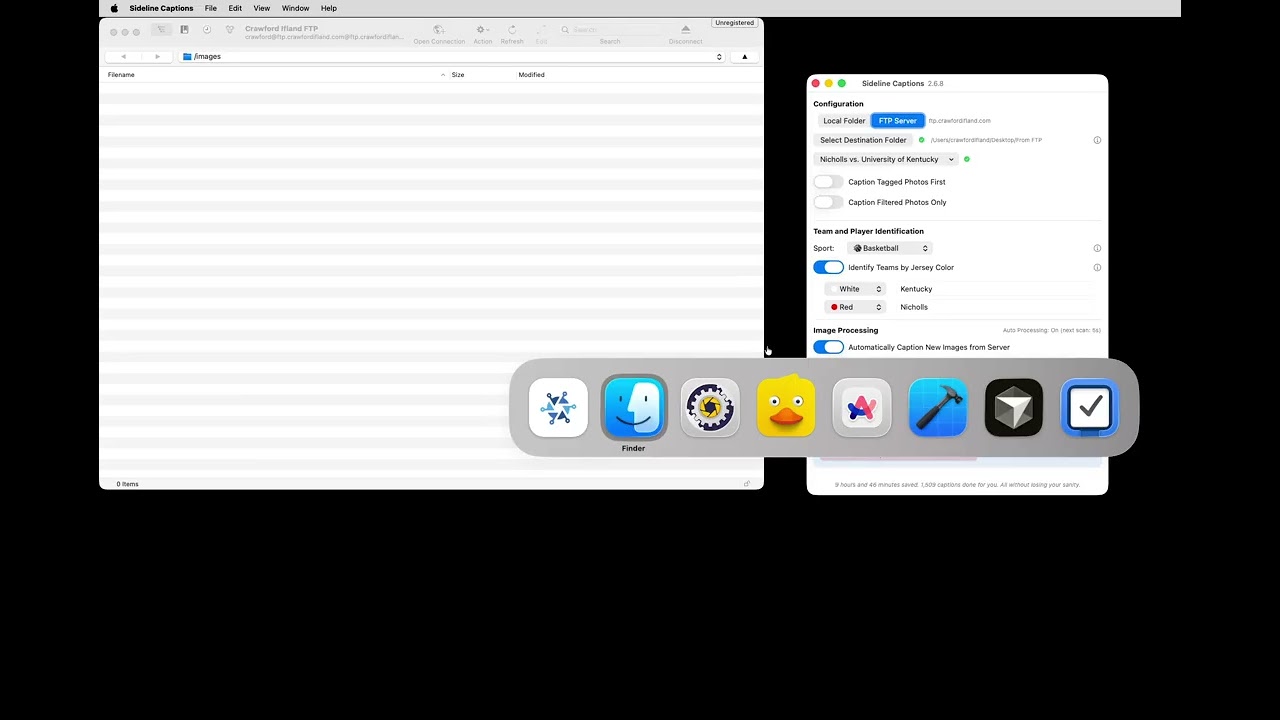Disable Identify Teams by Jersey Color
Image resolution: width=1280 pixels, height=720 pixels.
click(828, 267)
